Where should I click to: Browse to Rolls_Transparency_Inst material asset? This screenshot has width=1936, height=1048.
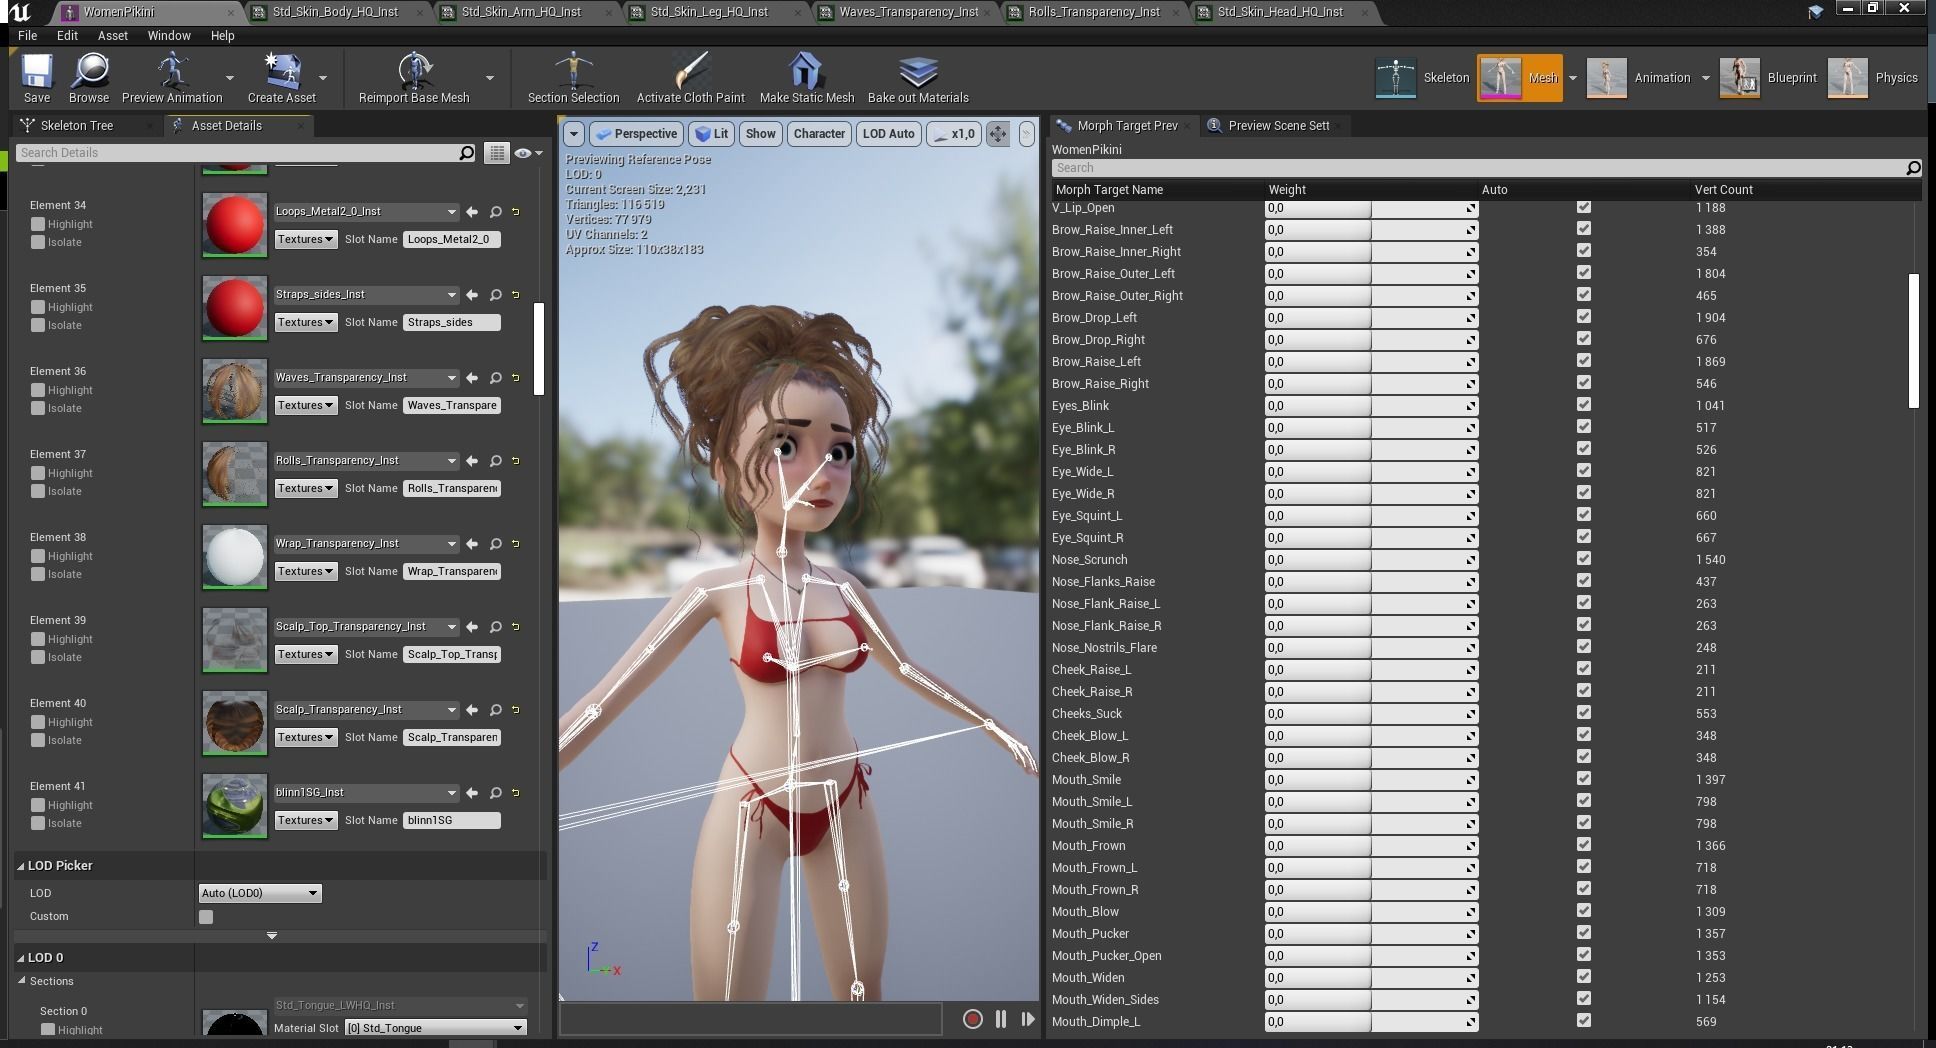click(x=495, y=461)
